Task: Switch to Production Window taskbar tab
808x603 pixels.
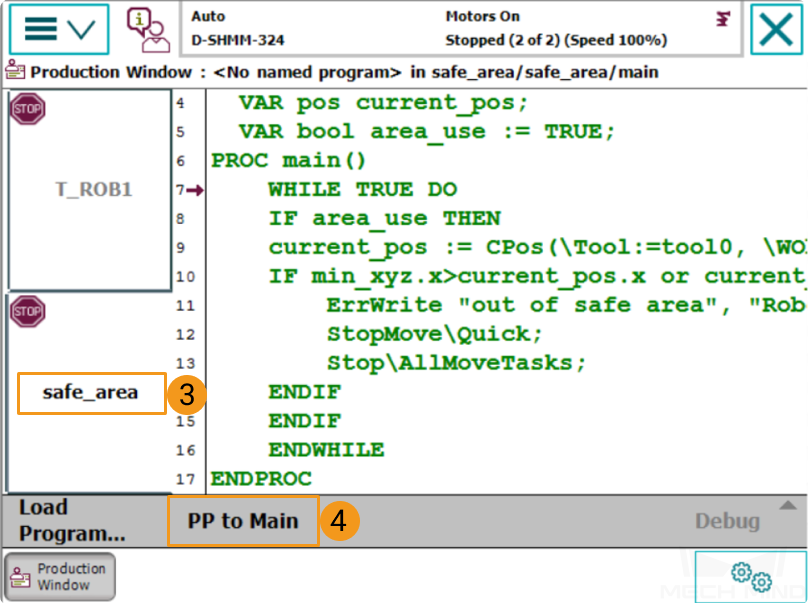Action: click(60, 577)
